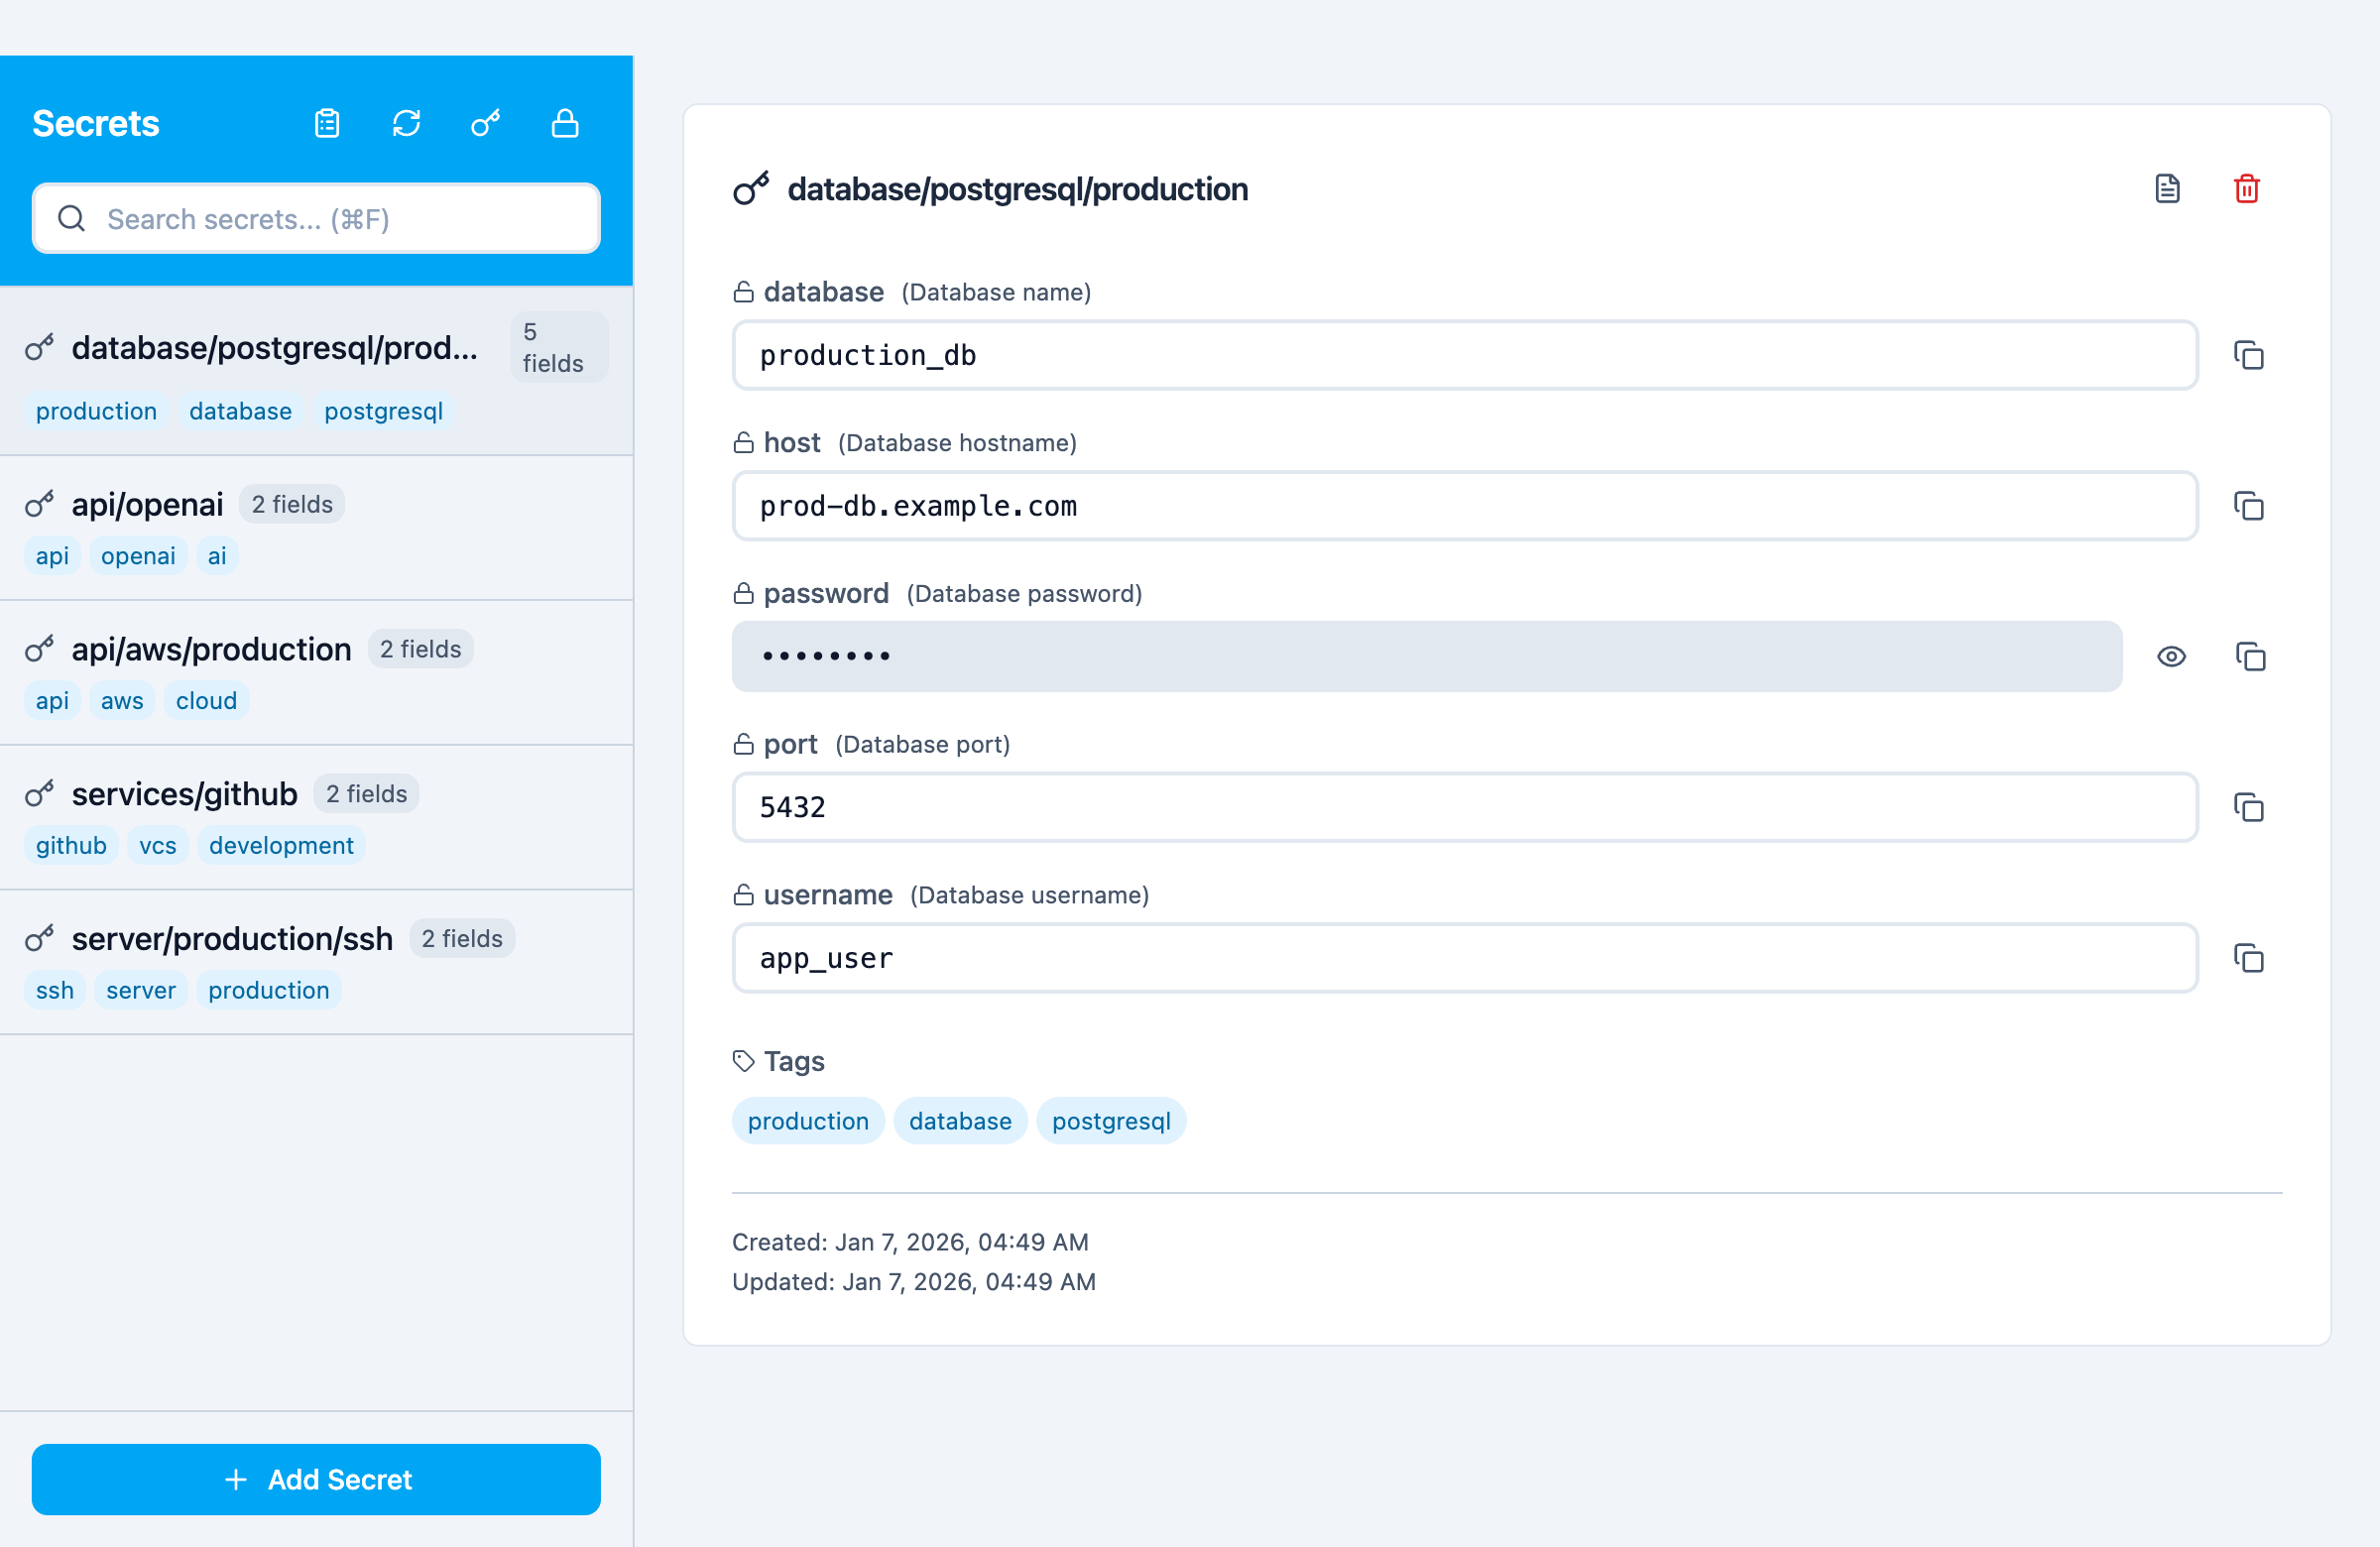Click the aws tag under api/aws/production
Viewport: 2380px width, 1547px height.
pos(121,700)
